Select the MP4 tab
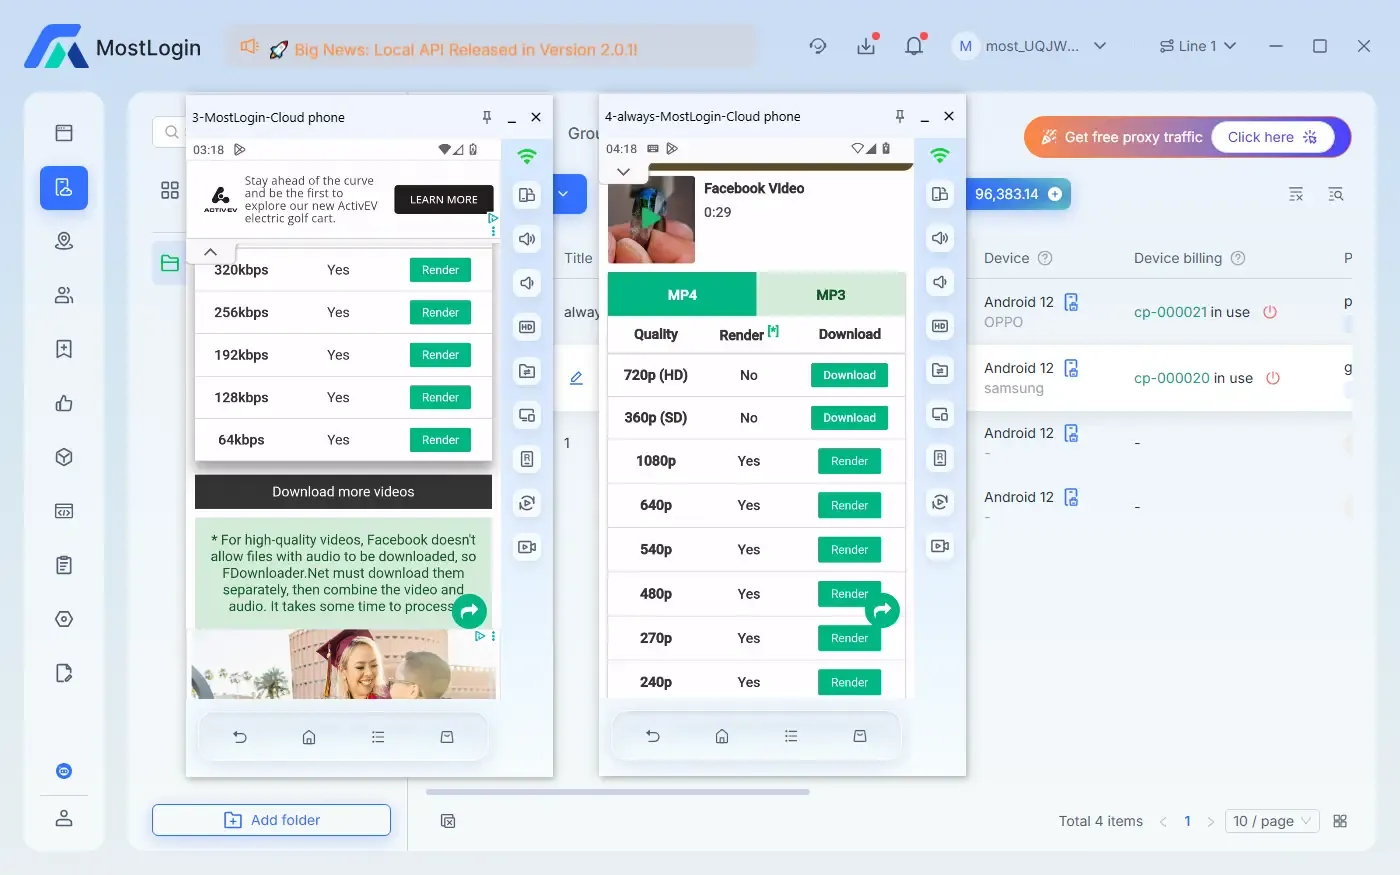 682,295
